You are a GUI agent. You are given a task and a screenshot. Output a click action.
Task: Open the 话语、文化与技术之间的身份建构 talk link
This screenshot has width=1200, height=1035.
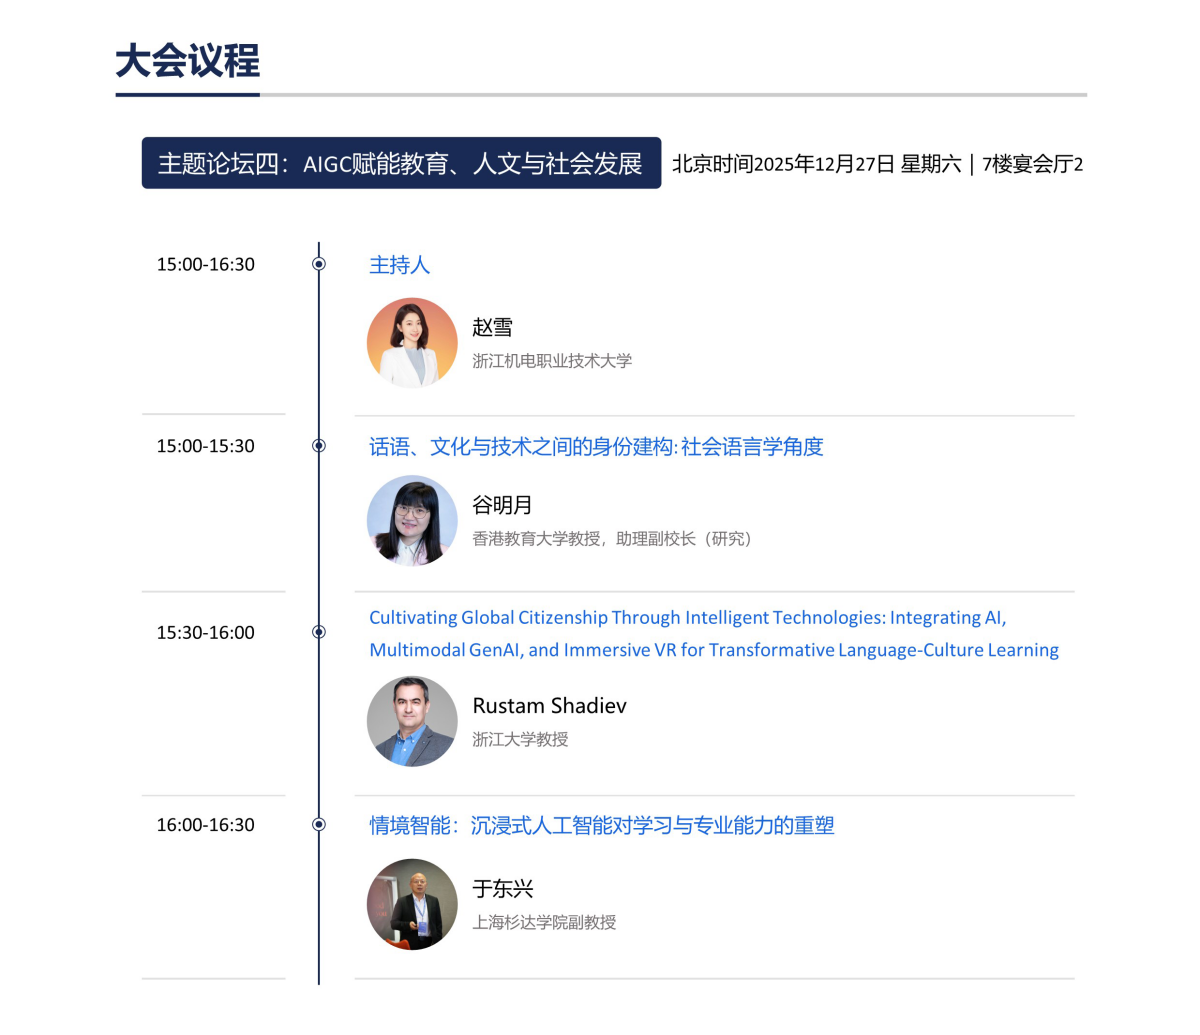click(x=596, y=446)
